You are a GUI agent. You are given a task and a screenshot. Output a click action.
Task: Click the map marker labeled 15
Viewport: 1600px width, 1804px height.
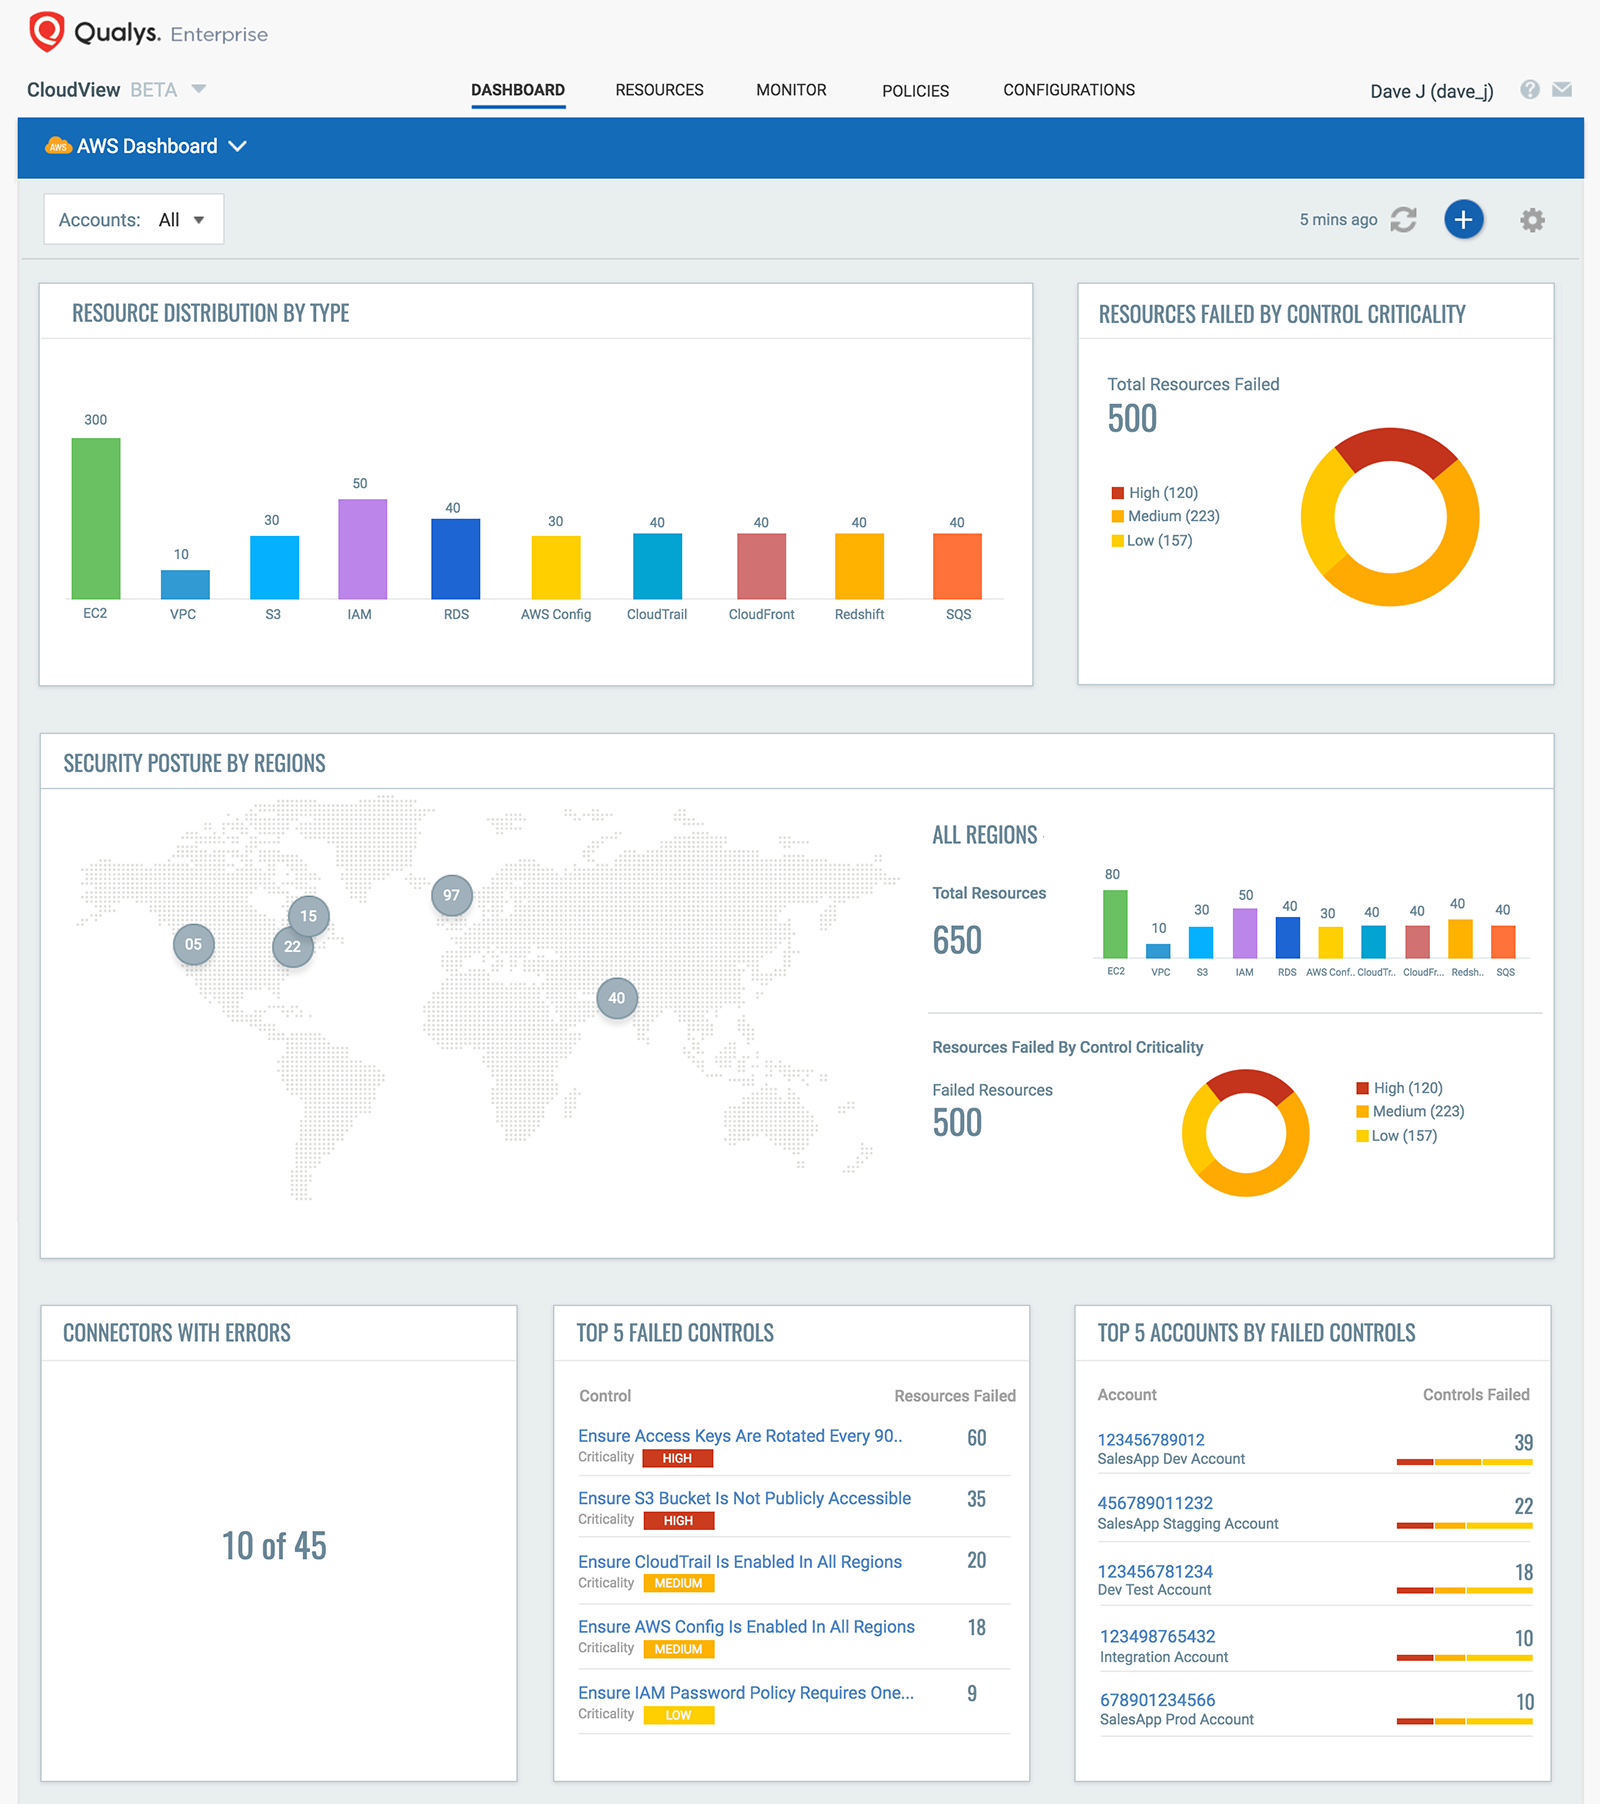pos(308,915)
